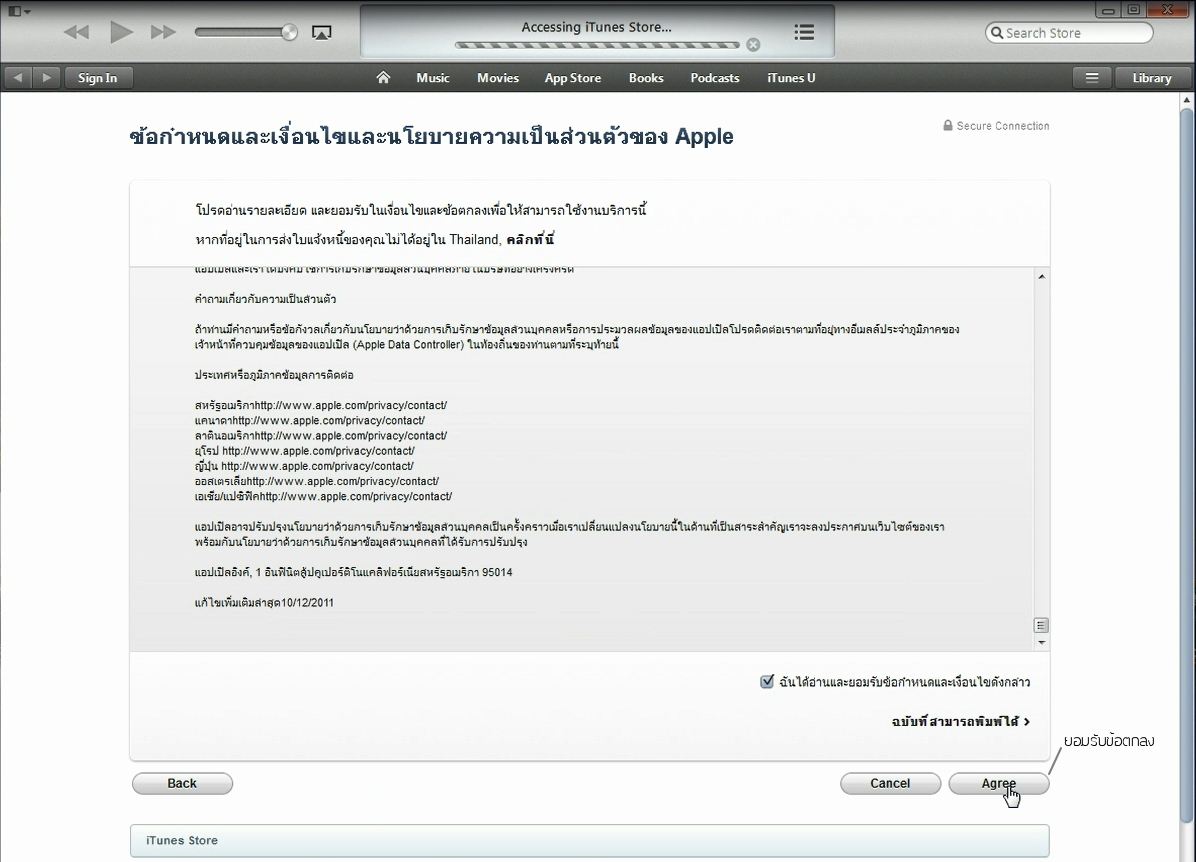Click the คลิกที่นี่ link

click(x=530, y=240)
